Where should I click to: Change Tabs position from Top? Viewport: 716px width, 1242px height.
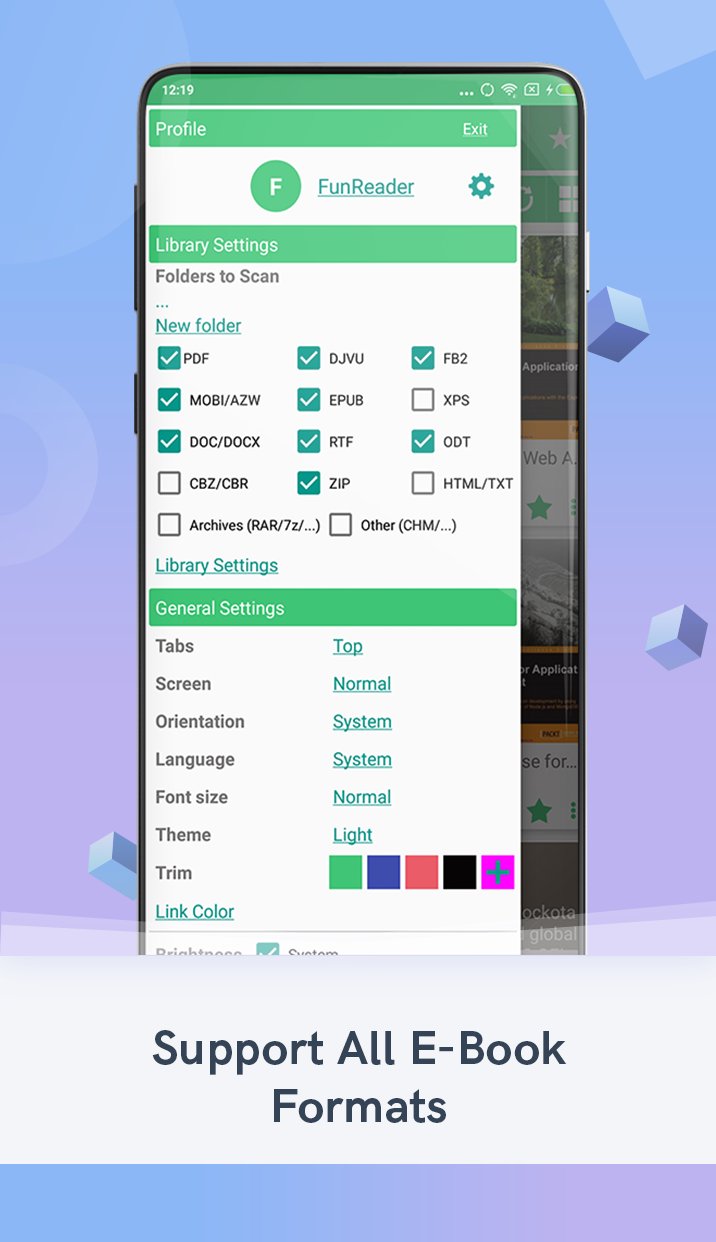pos(347,646)
